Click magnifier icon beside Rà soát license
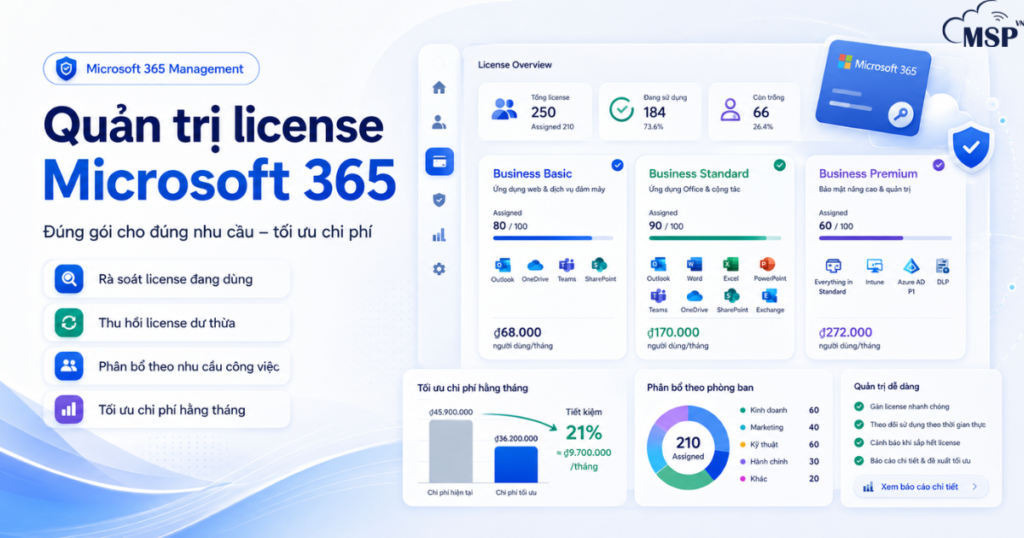The height and width of the screenshot is (538, 1024). 69,279
